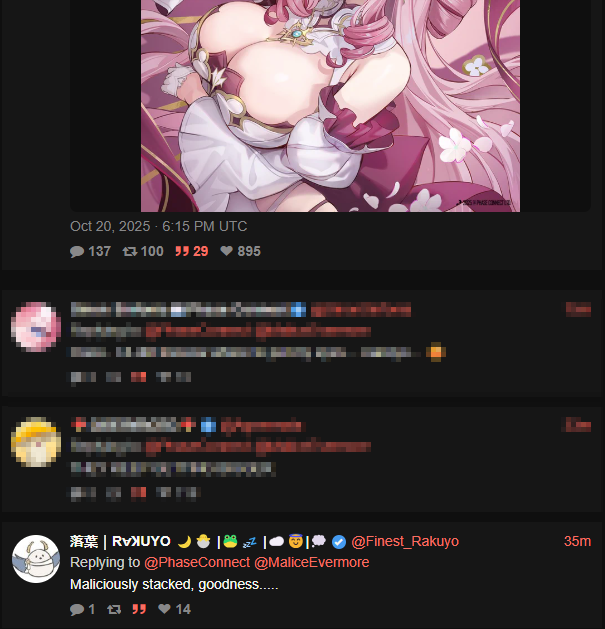The image size is (605, 629).
Task: Like Rakuyo's reply with 14 hearts
Action: 164,609
